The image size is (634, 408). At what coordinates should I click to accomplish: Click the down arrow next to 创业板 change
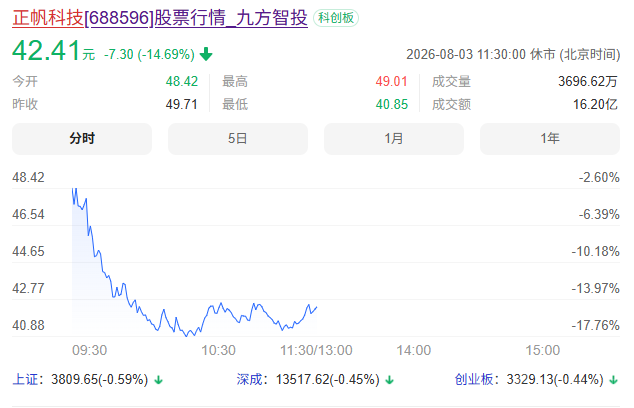(614, 380)
